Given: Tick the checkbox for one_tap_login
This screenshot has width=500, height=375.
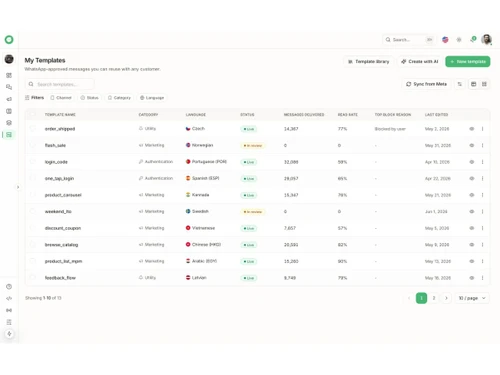Looking at the screenshot, I should (x=33, y=178).
